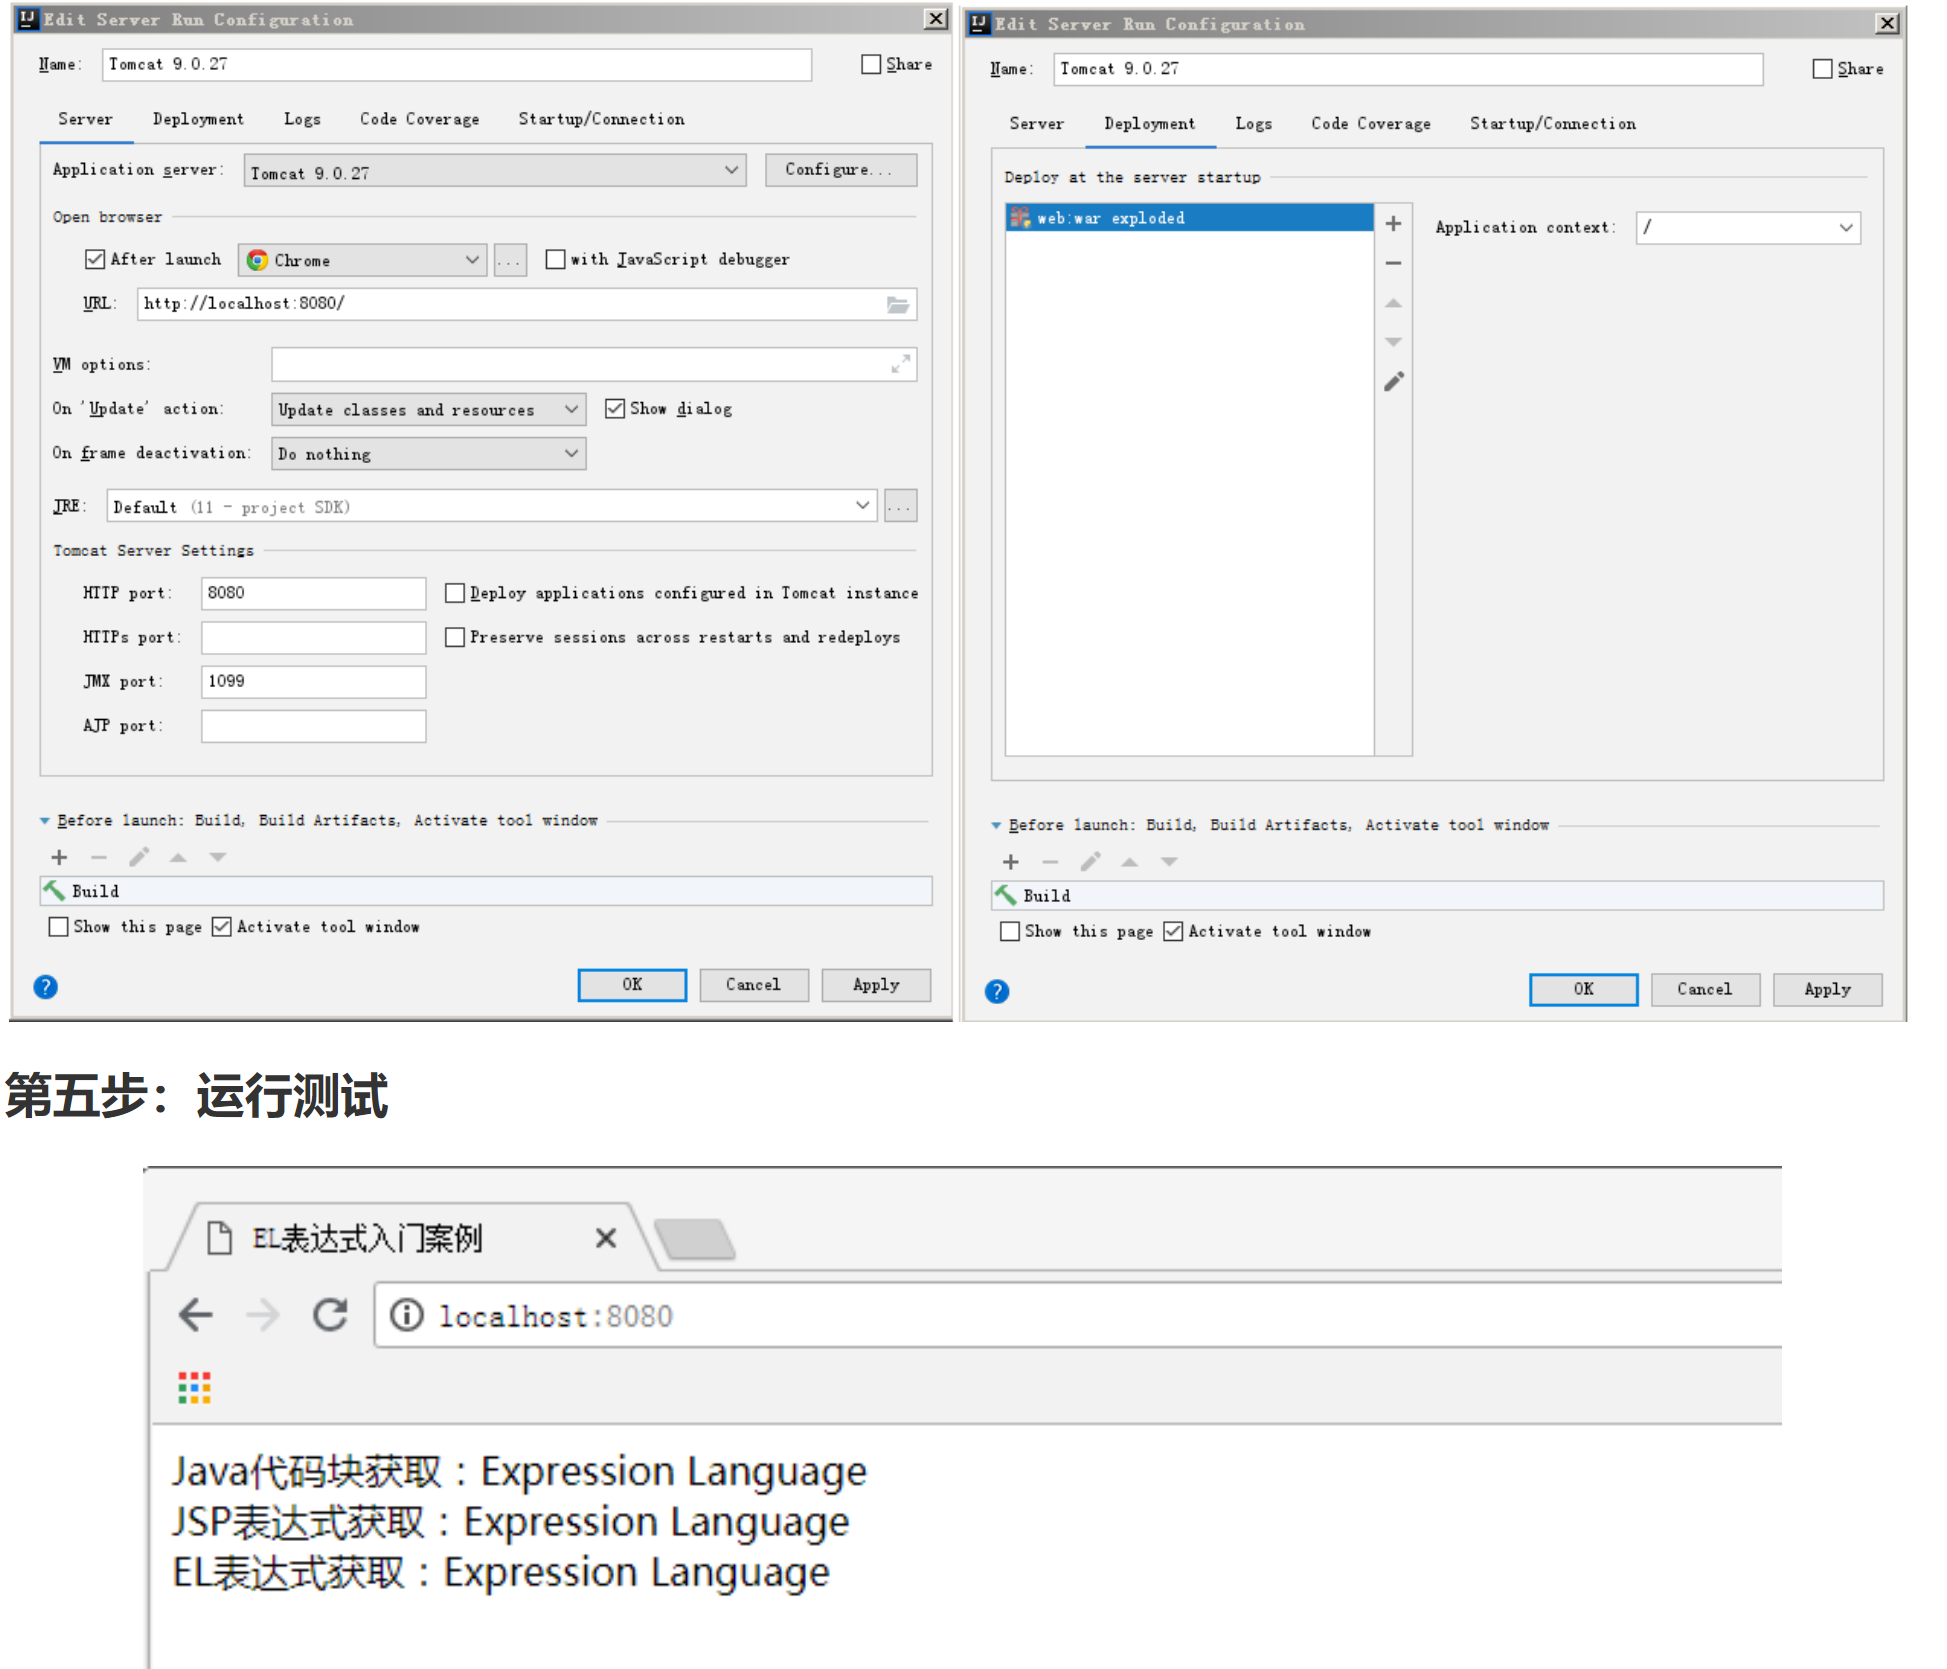Open Application server dropdown

[x=495, y=171]
